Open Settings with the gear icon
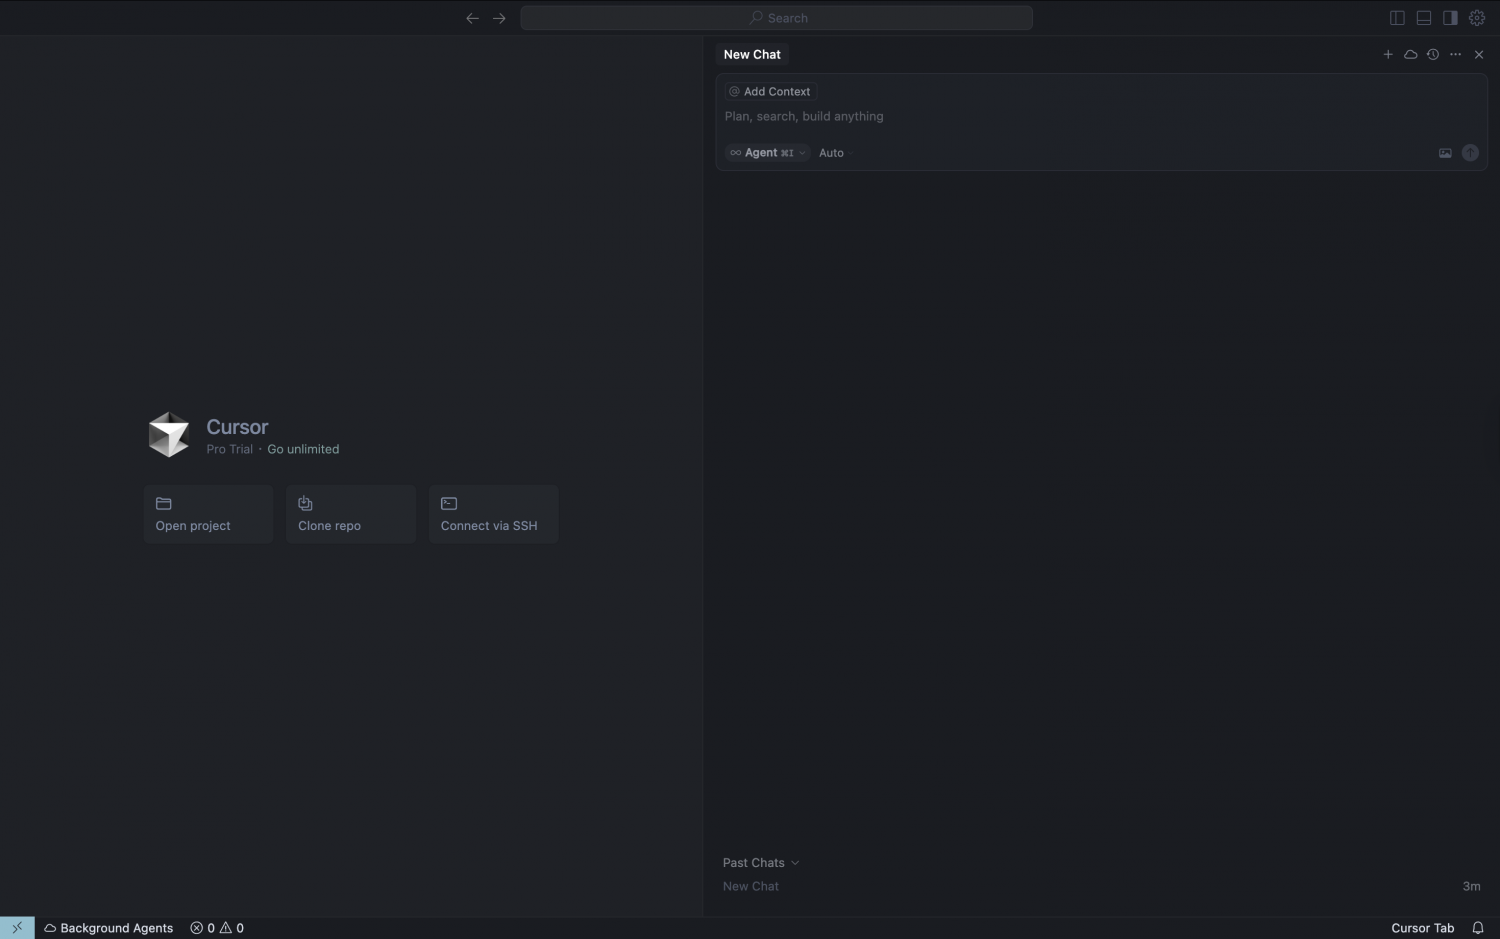 (1477, 17)
